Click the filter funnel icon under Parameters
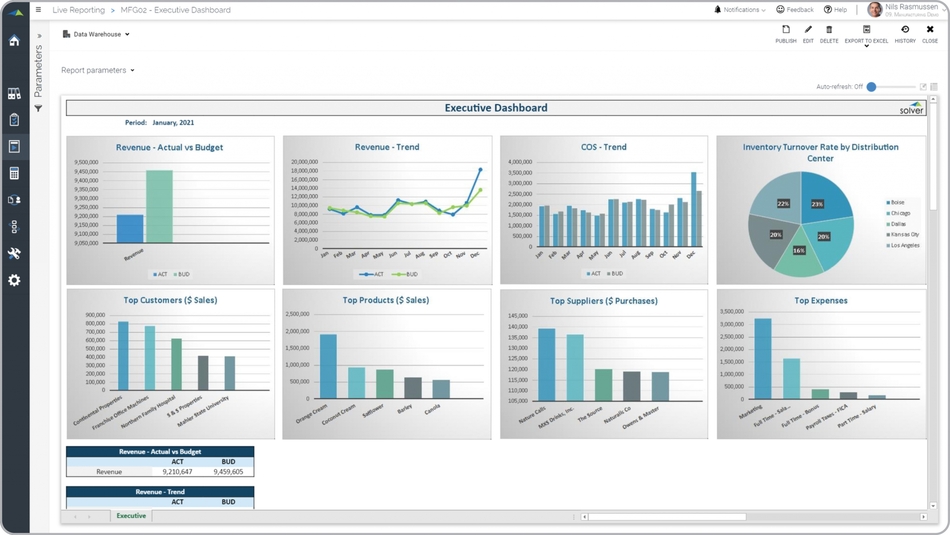 pos(38,108)
